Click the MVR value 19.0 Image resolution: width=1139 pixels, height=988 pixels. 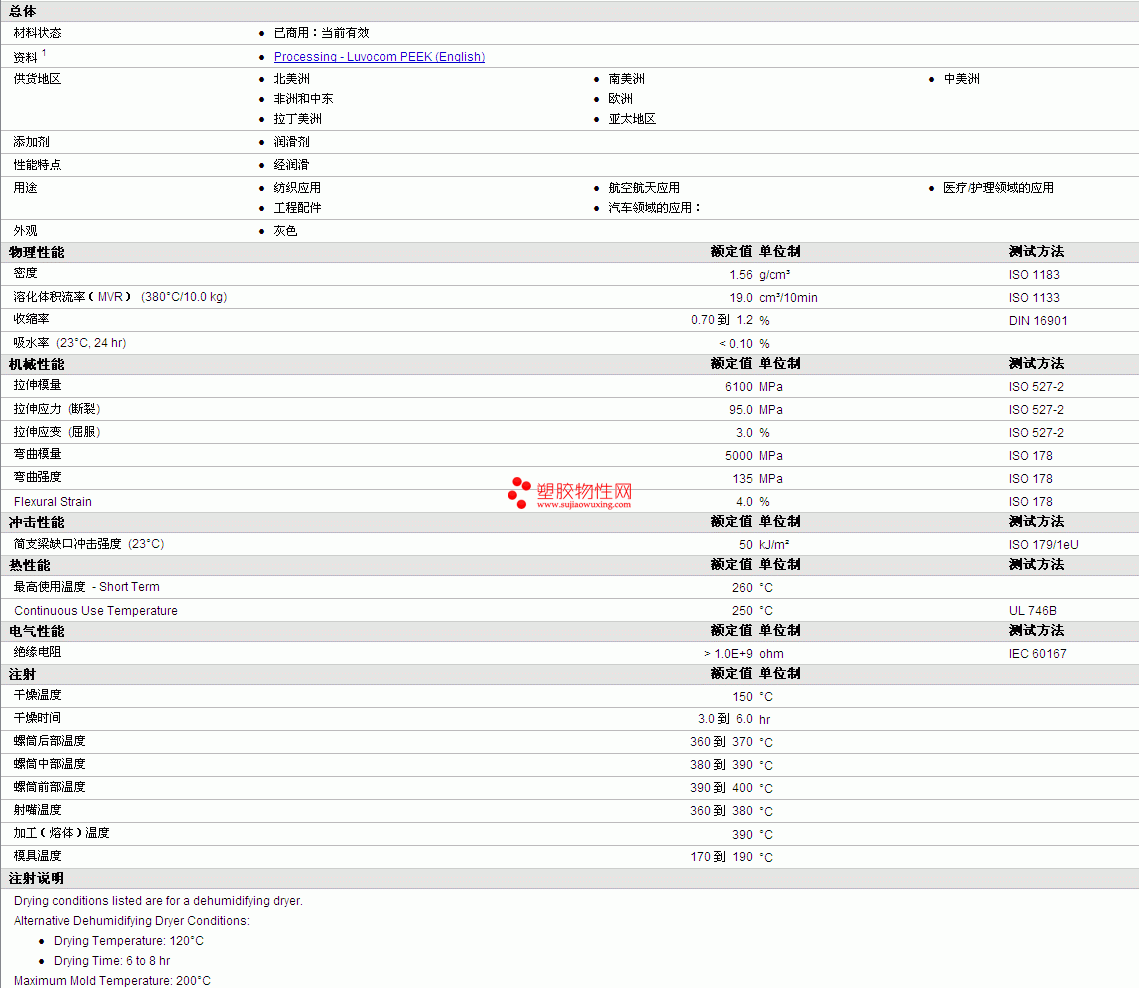point(741,298)
